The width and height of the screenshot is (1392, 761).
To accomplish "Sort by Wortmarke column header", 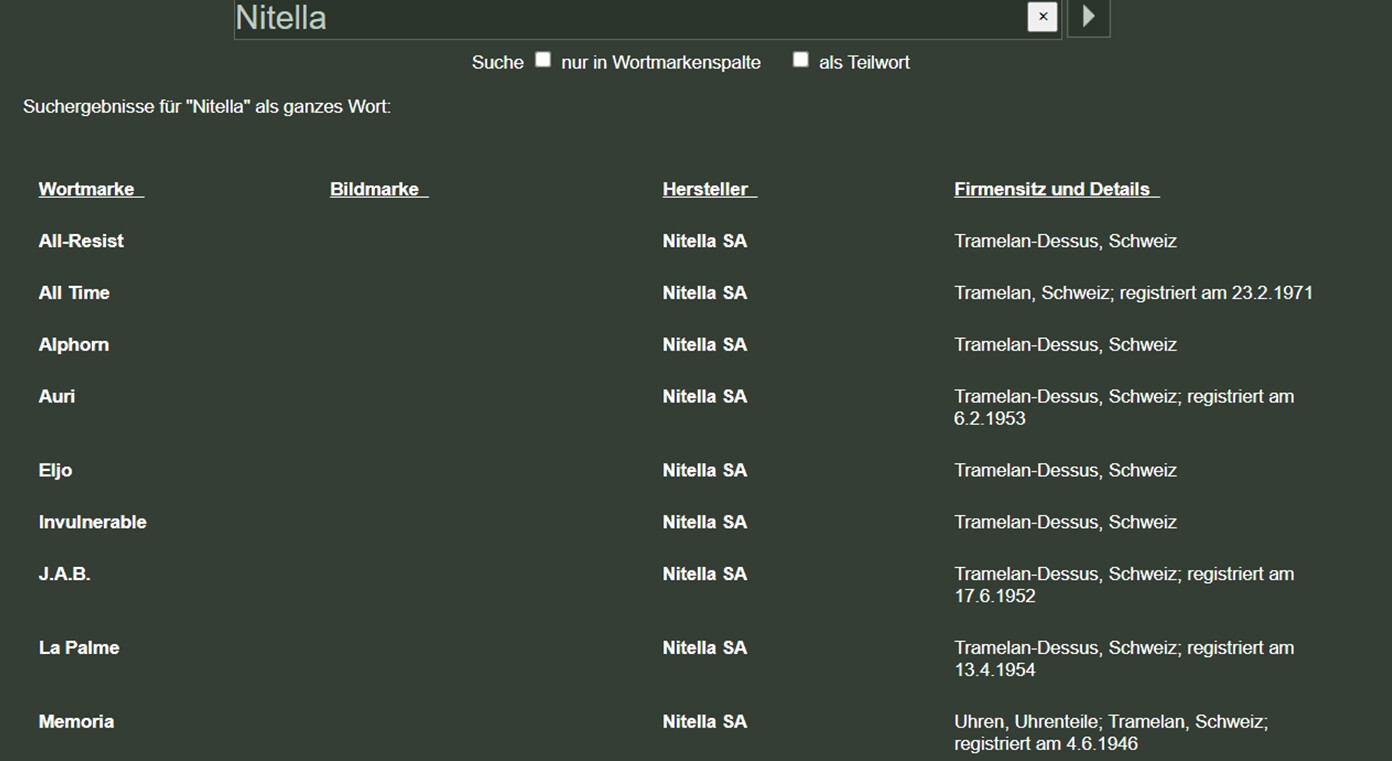I will [x=91, y=189].
